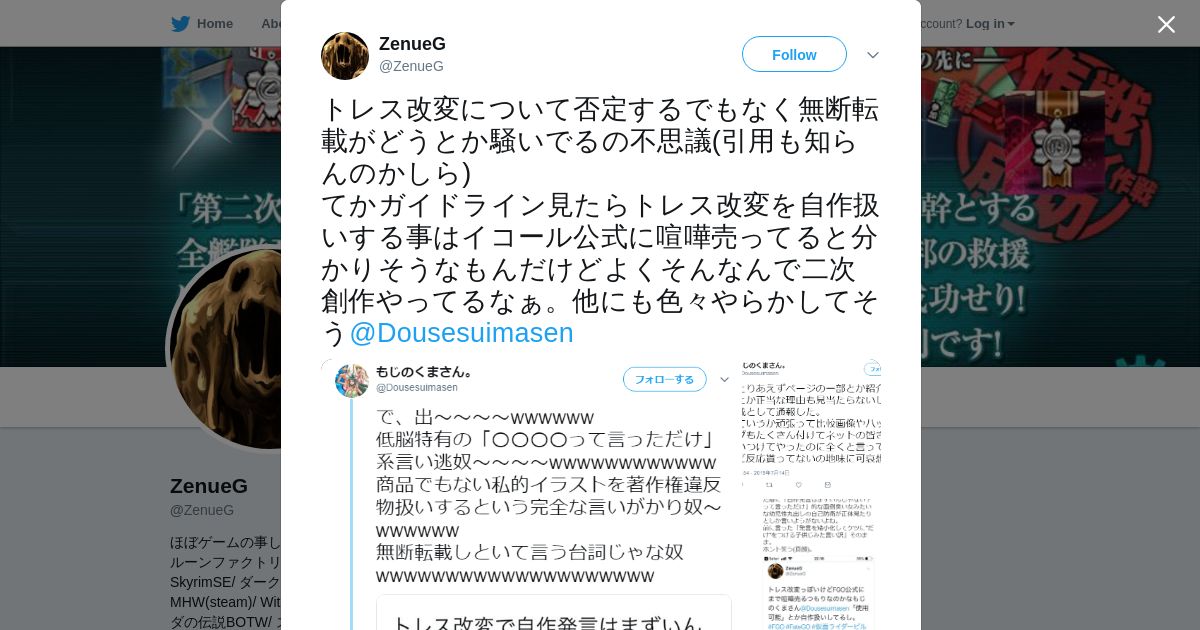Viewport: 1200px width, 630px height.
Task: Follow ZenueG using the Follow button
Action: click(794, 54)
